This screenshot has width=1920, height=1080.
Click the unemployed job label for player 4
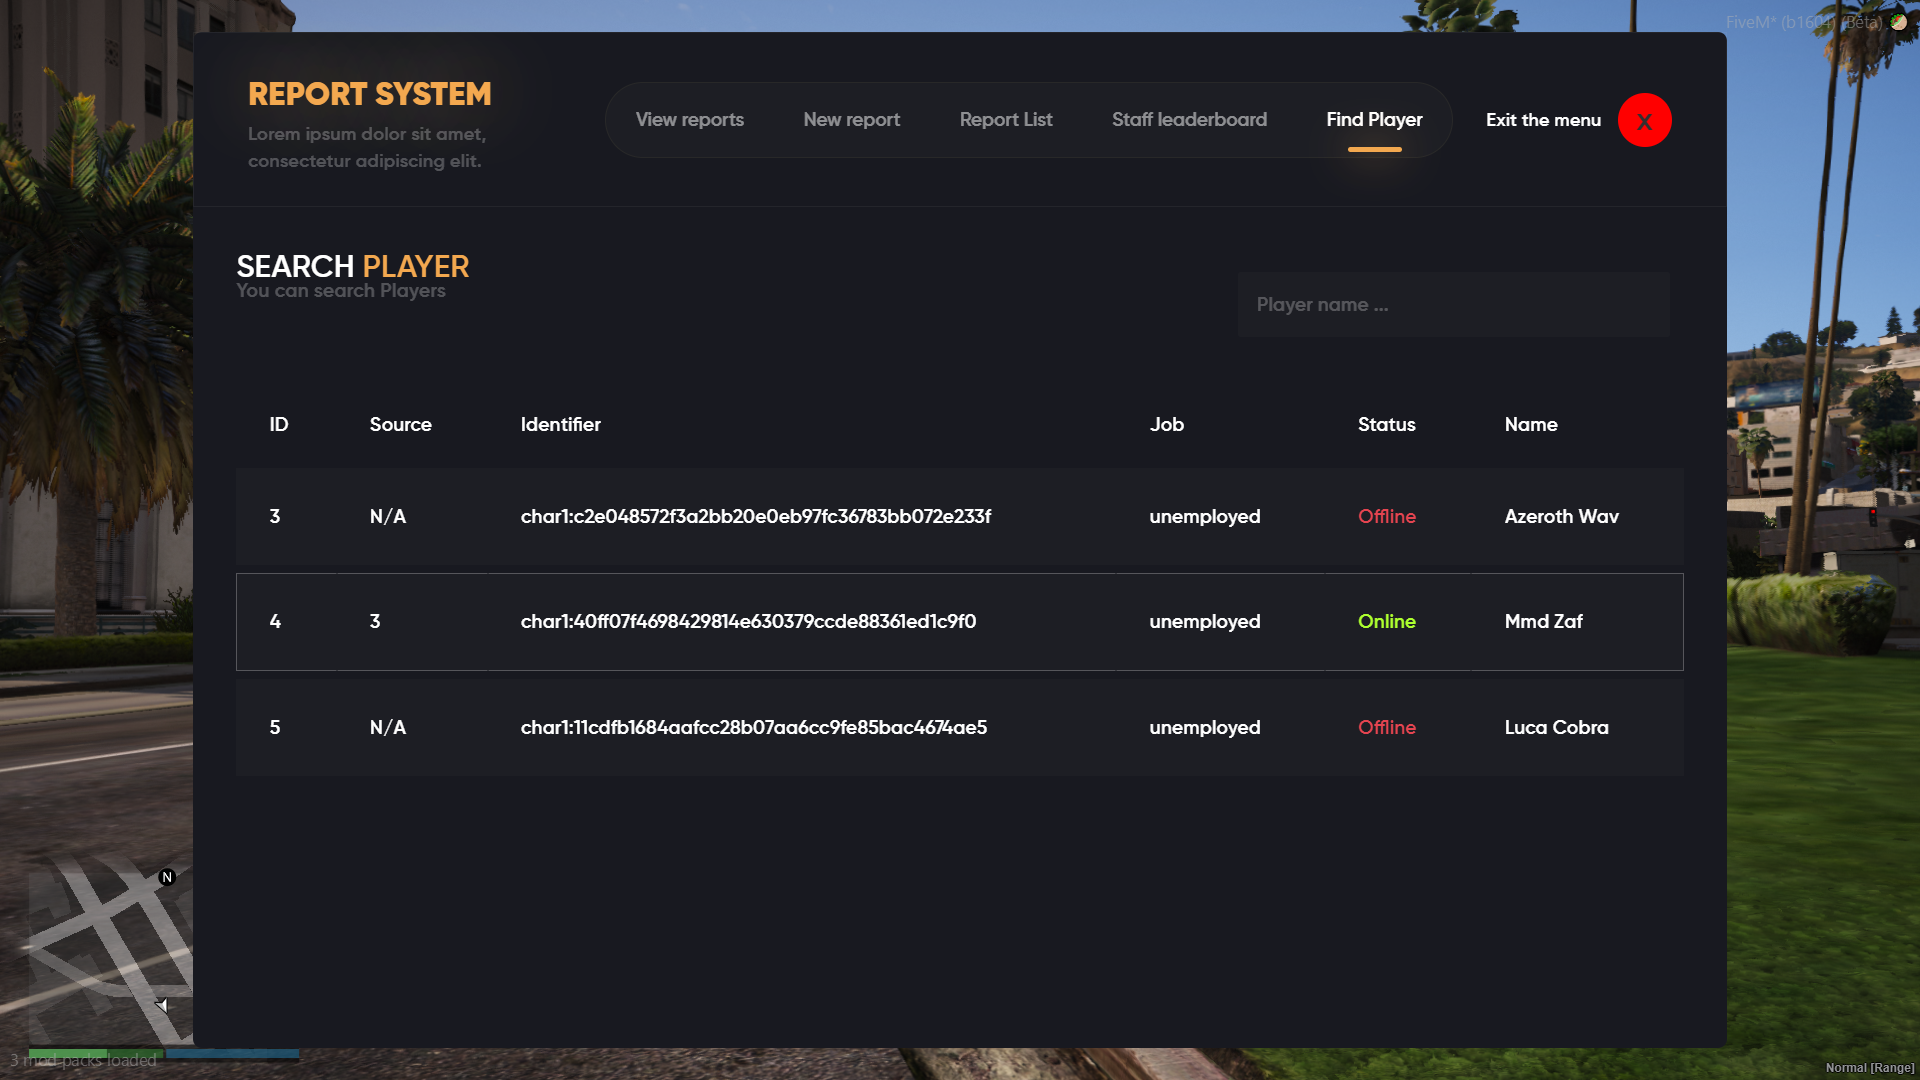[1204, 621]
